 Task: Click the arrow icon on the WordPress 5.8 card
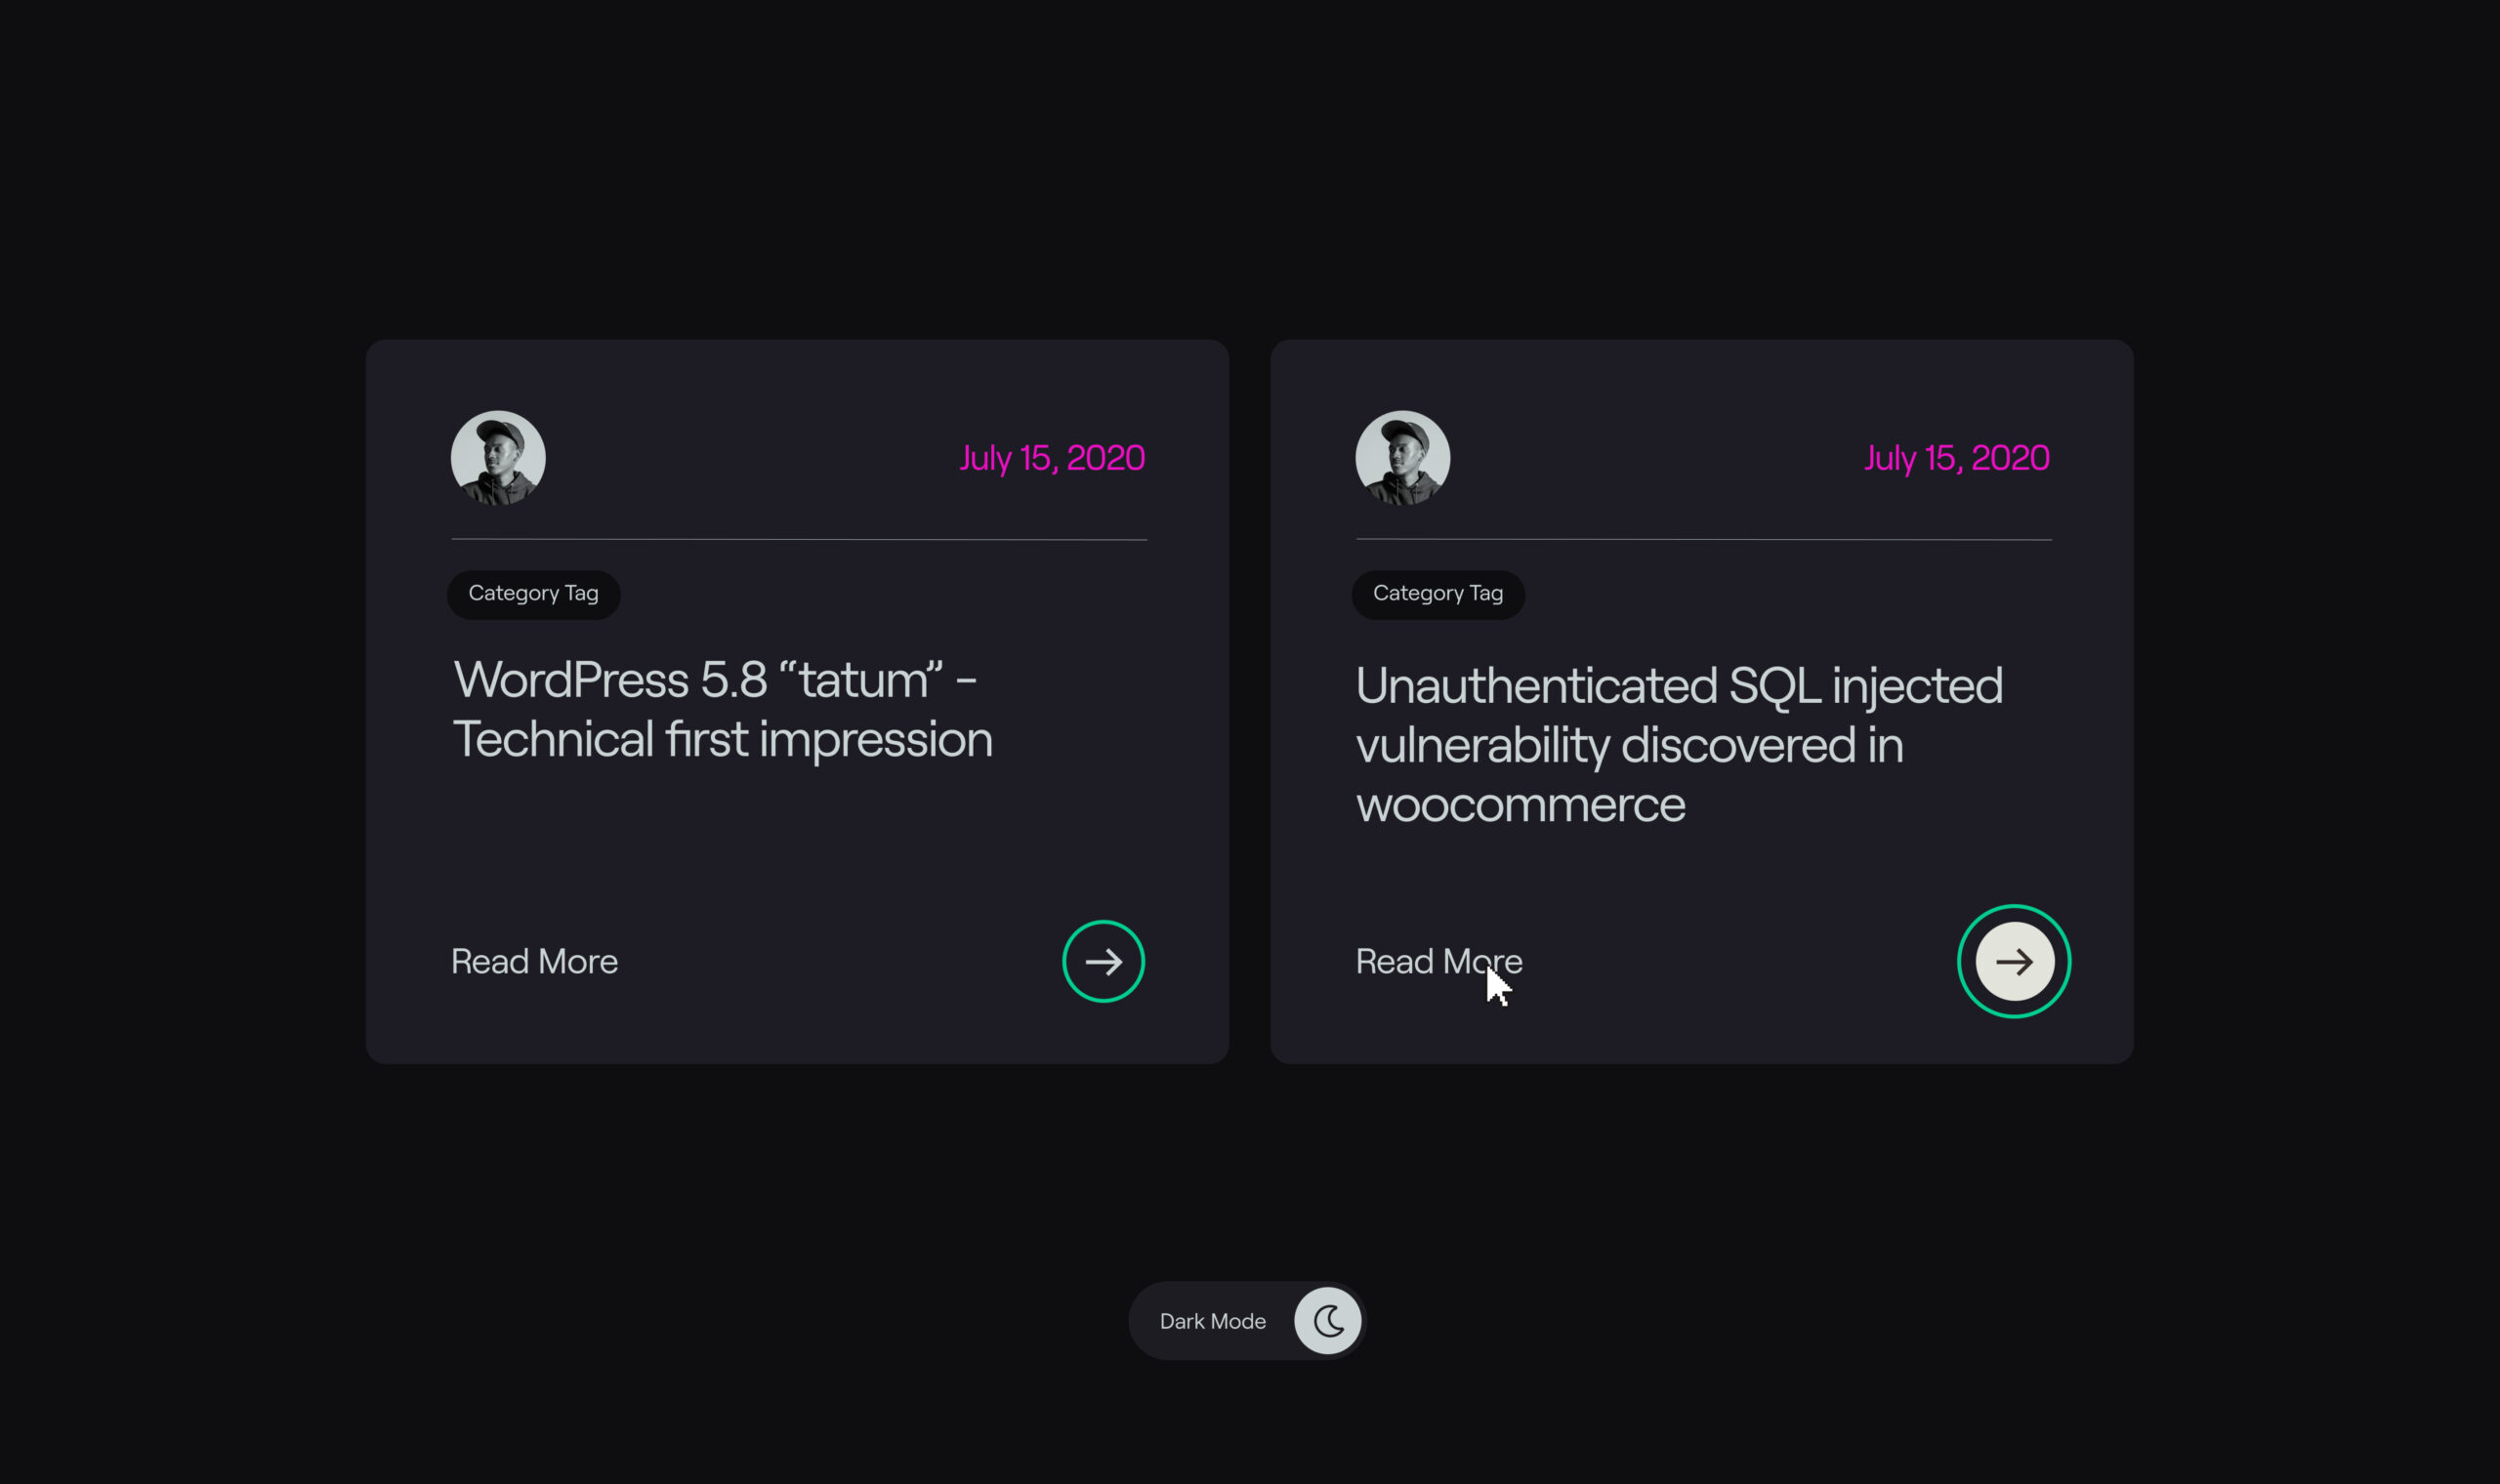pyautogui.click(x=1103, y=961)
